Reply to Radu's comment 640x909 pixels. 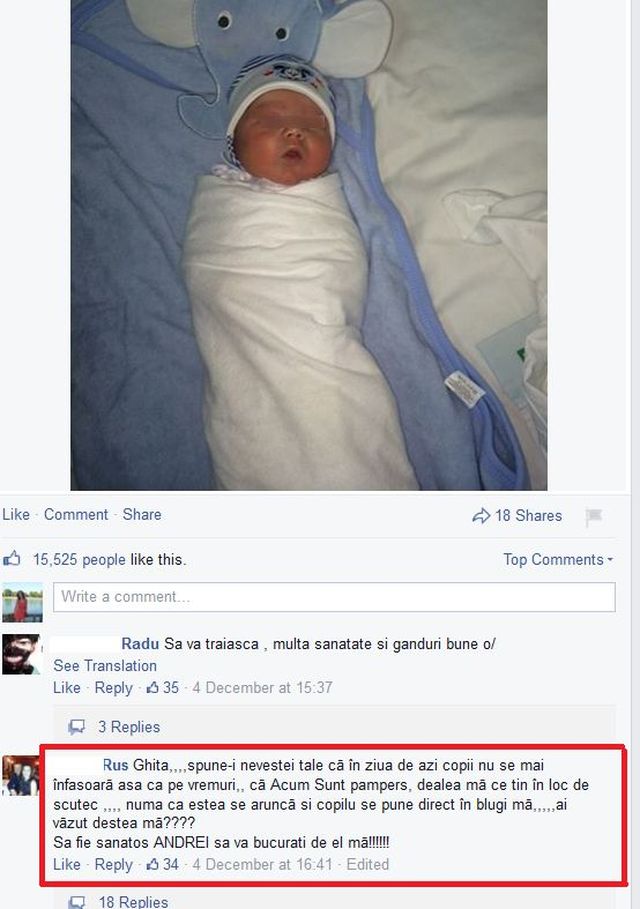pyautogui.click(x=114, y=688)
